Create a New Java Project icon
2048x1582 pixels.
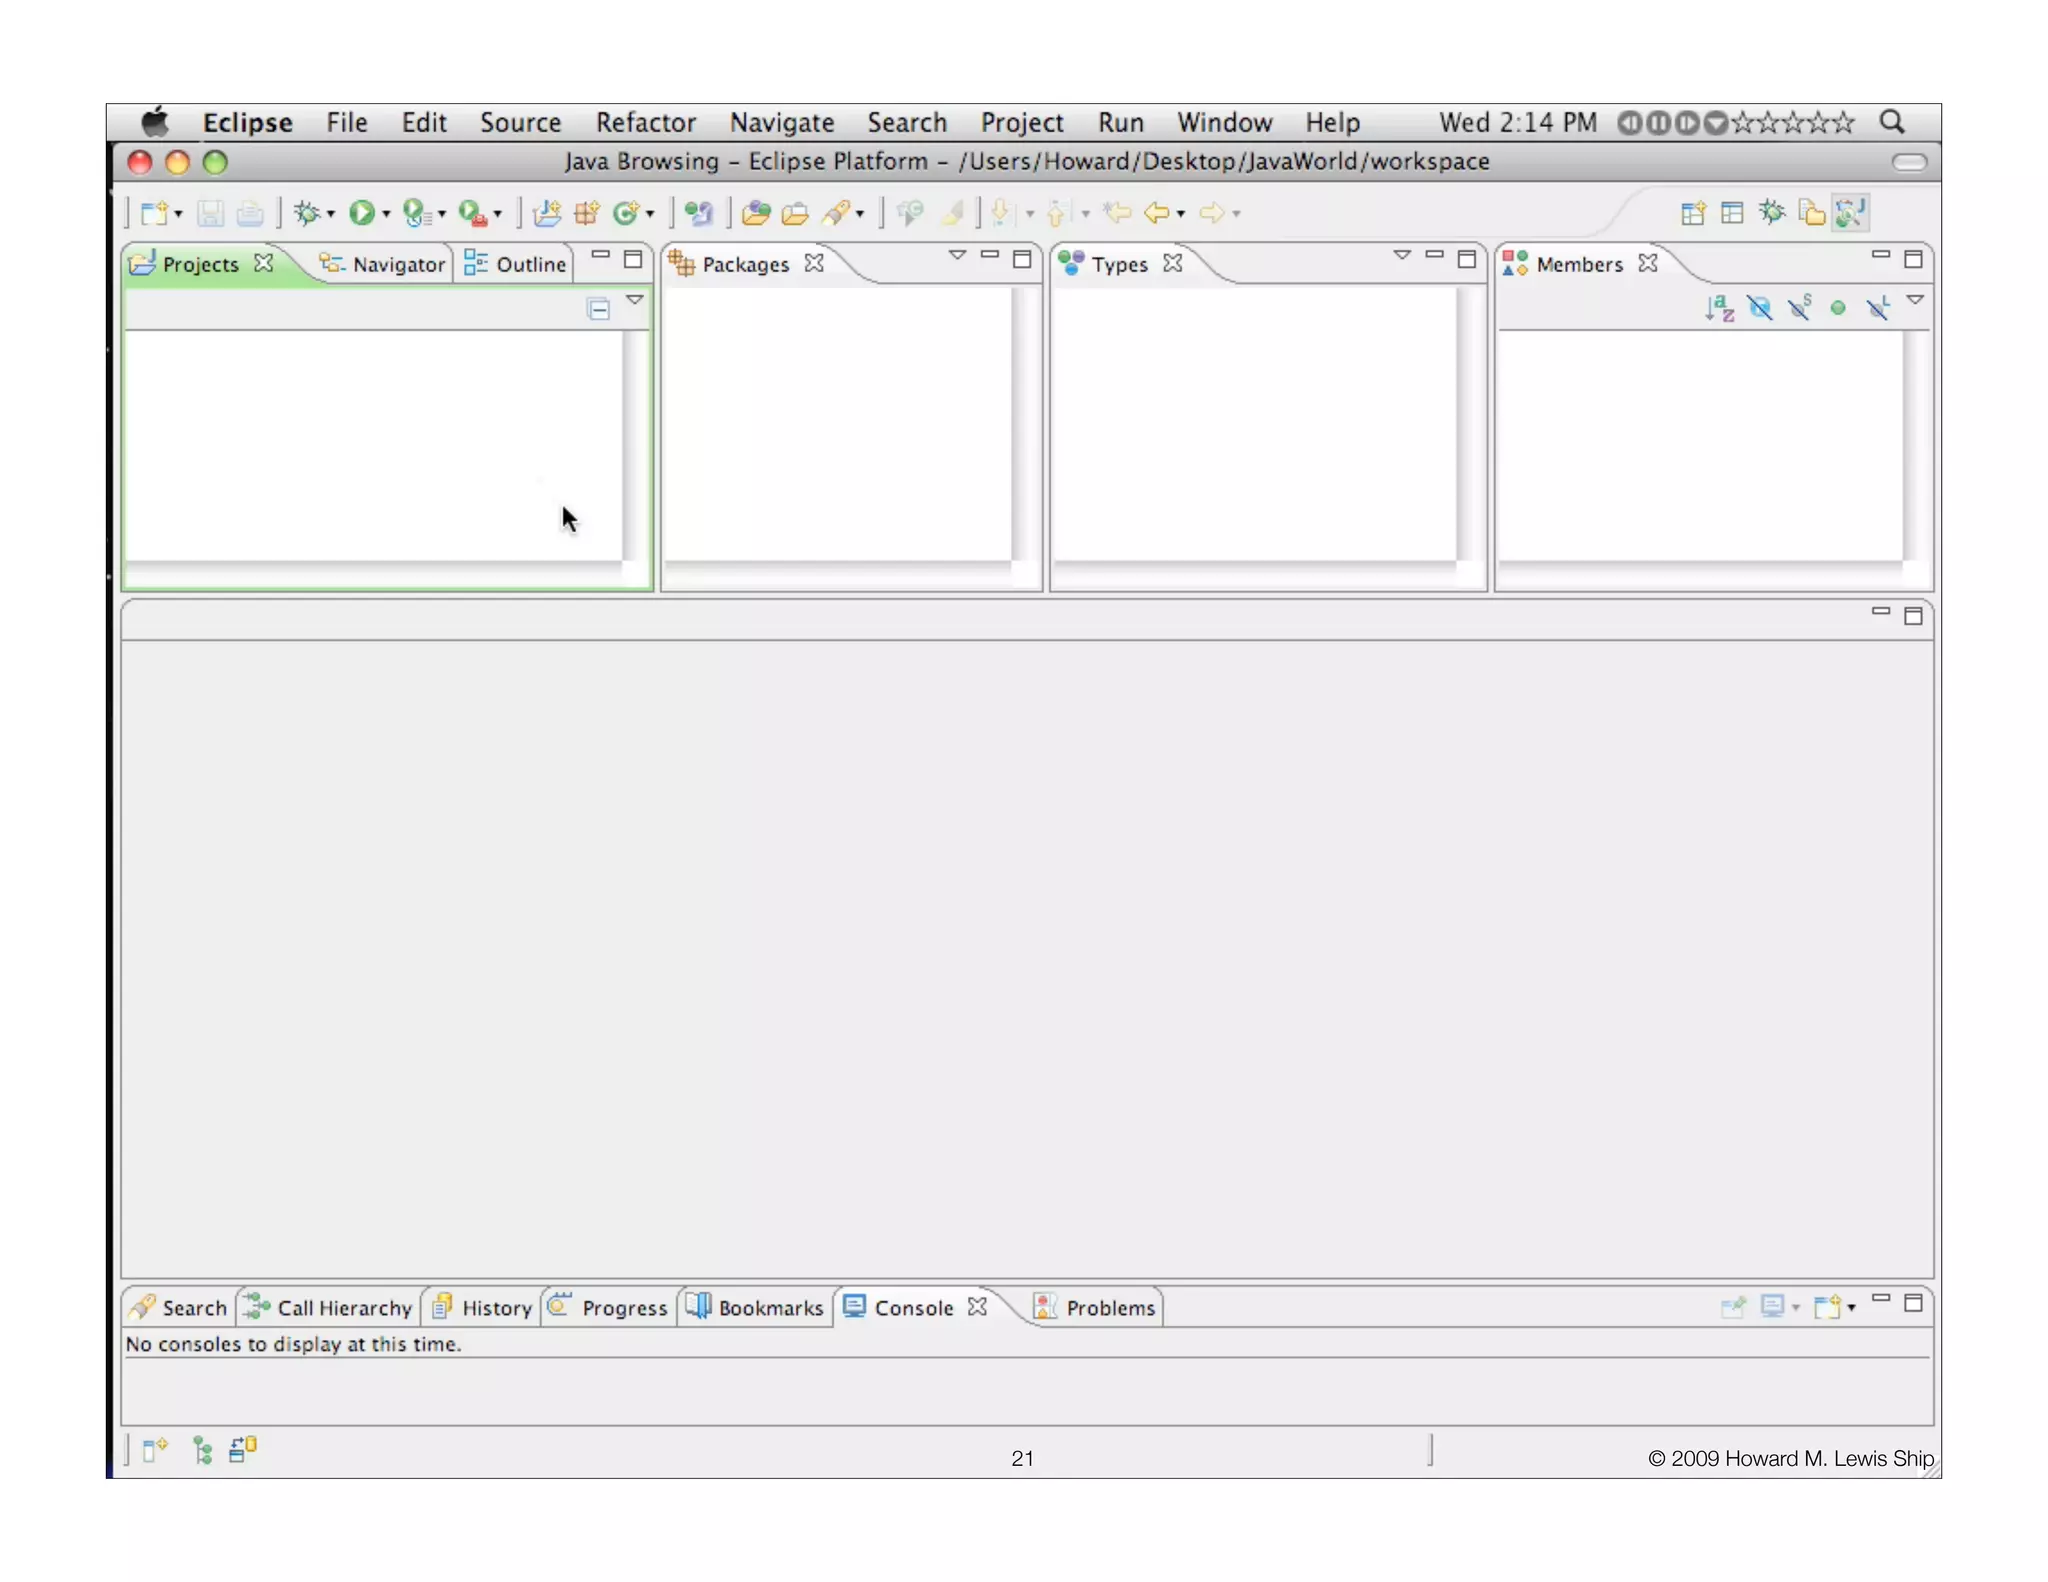point(547,213)
